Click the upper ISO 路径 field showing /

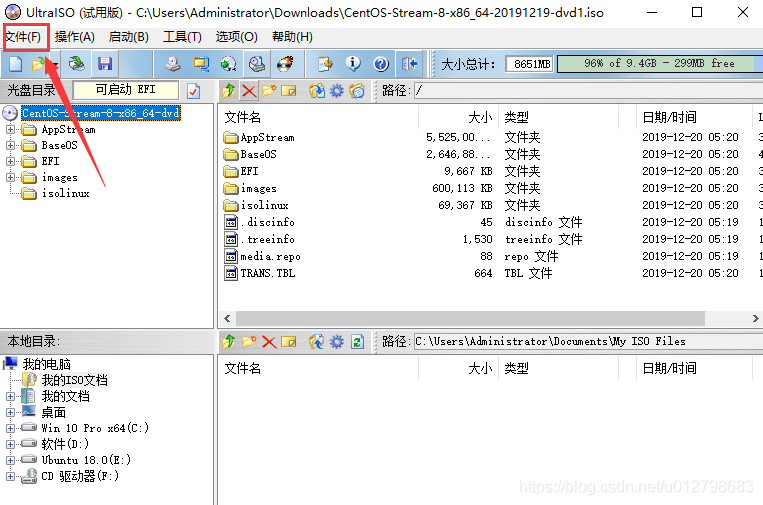click(x=588, y=90)
